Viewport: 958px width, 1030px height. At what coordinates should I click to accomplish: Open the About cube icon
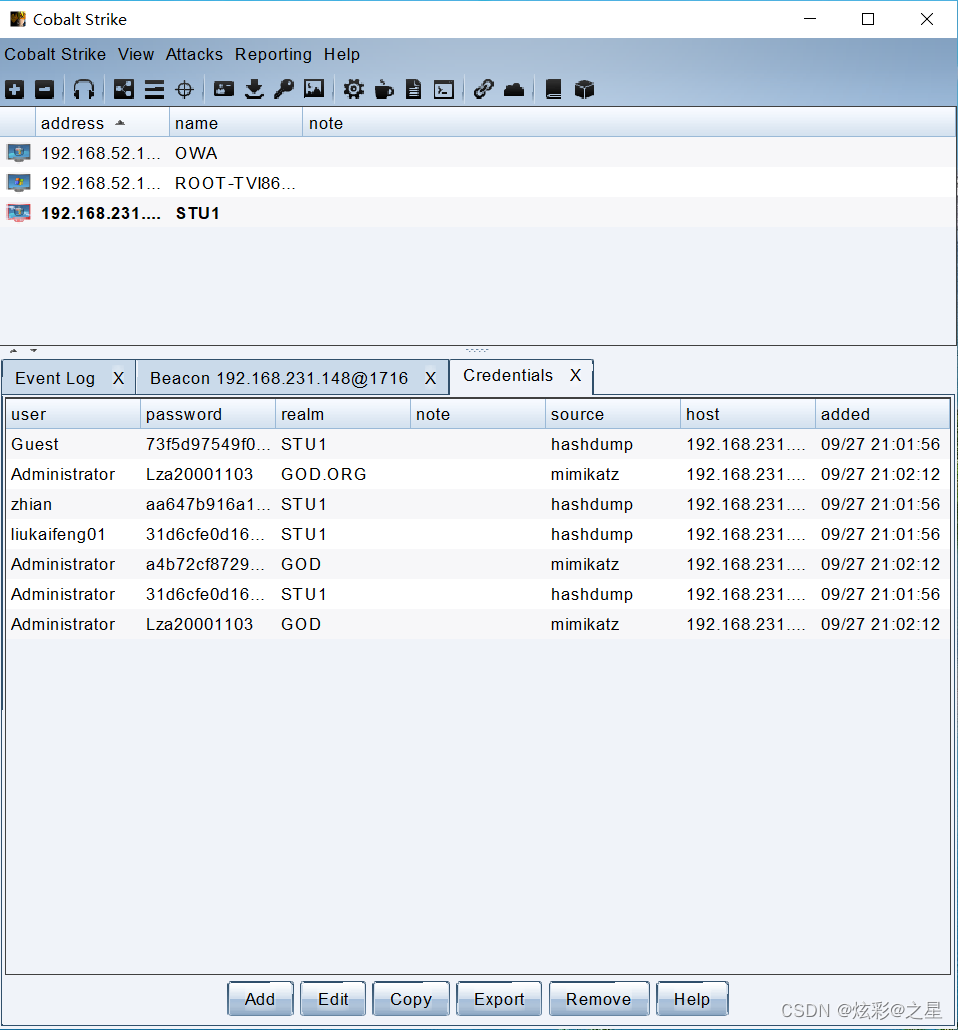tap(584, 89)
